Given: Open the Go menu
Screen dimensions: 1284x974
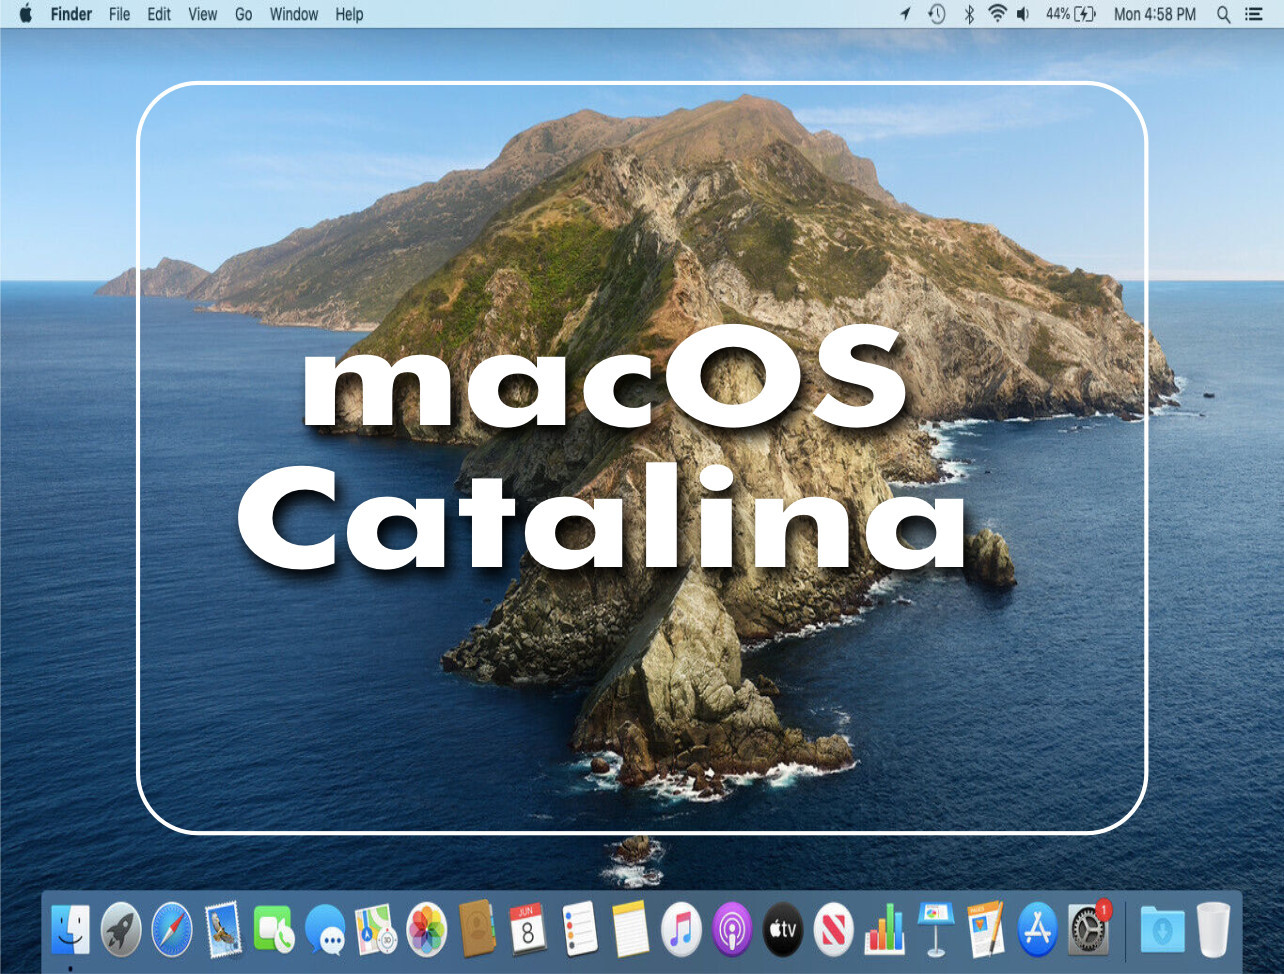Looking at the screenshot, I should tap(243, 14).
